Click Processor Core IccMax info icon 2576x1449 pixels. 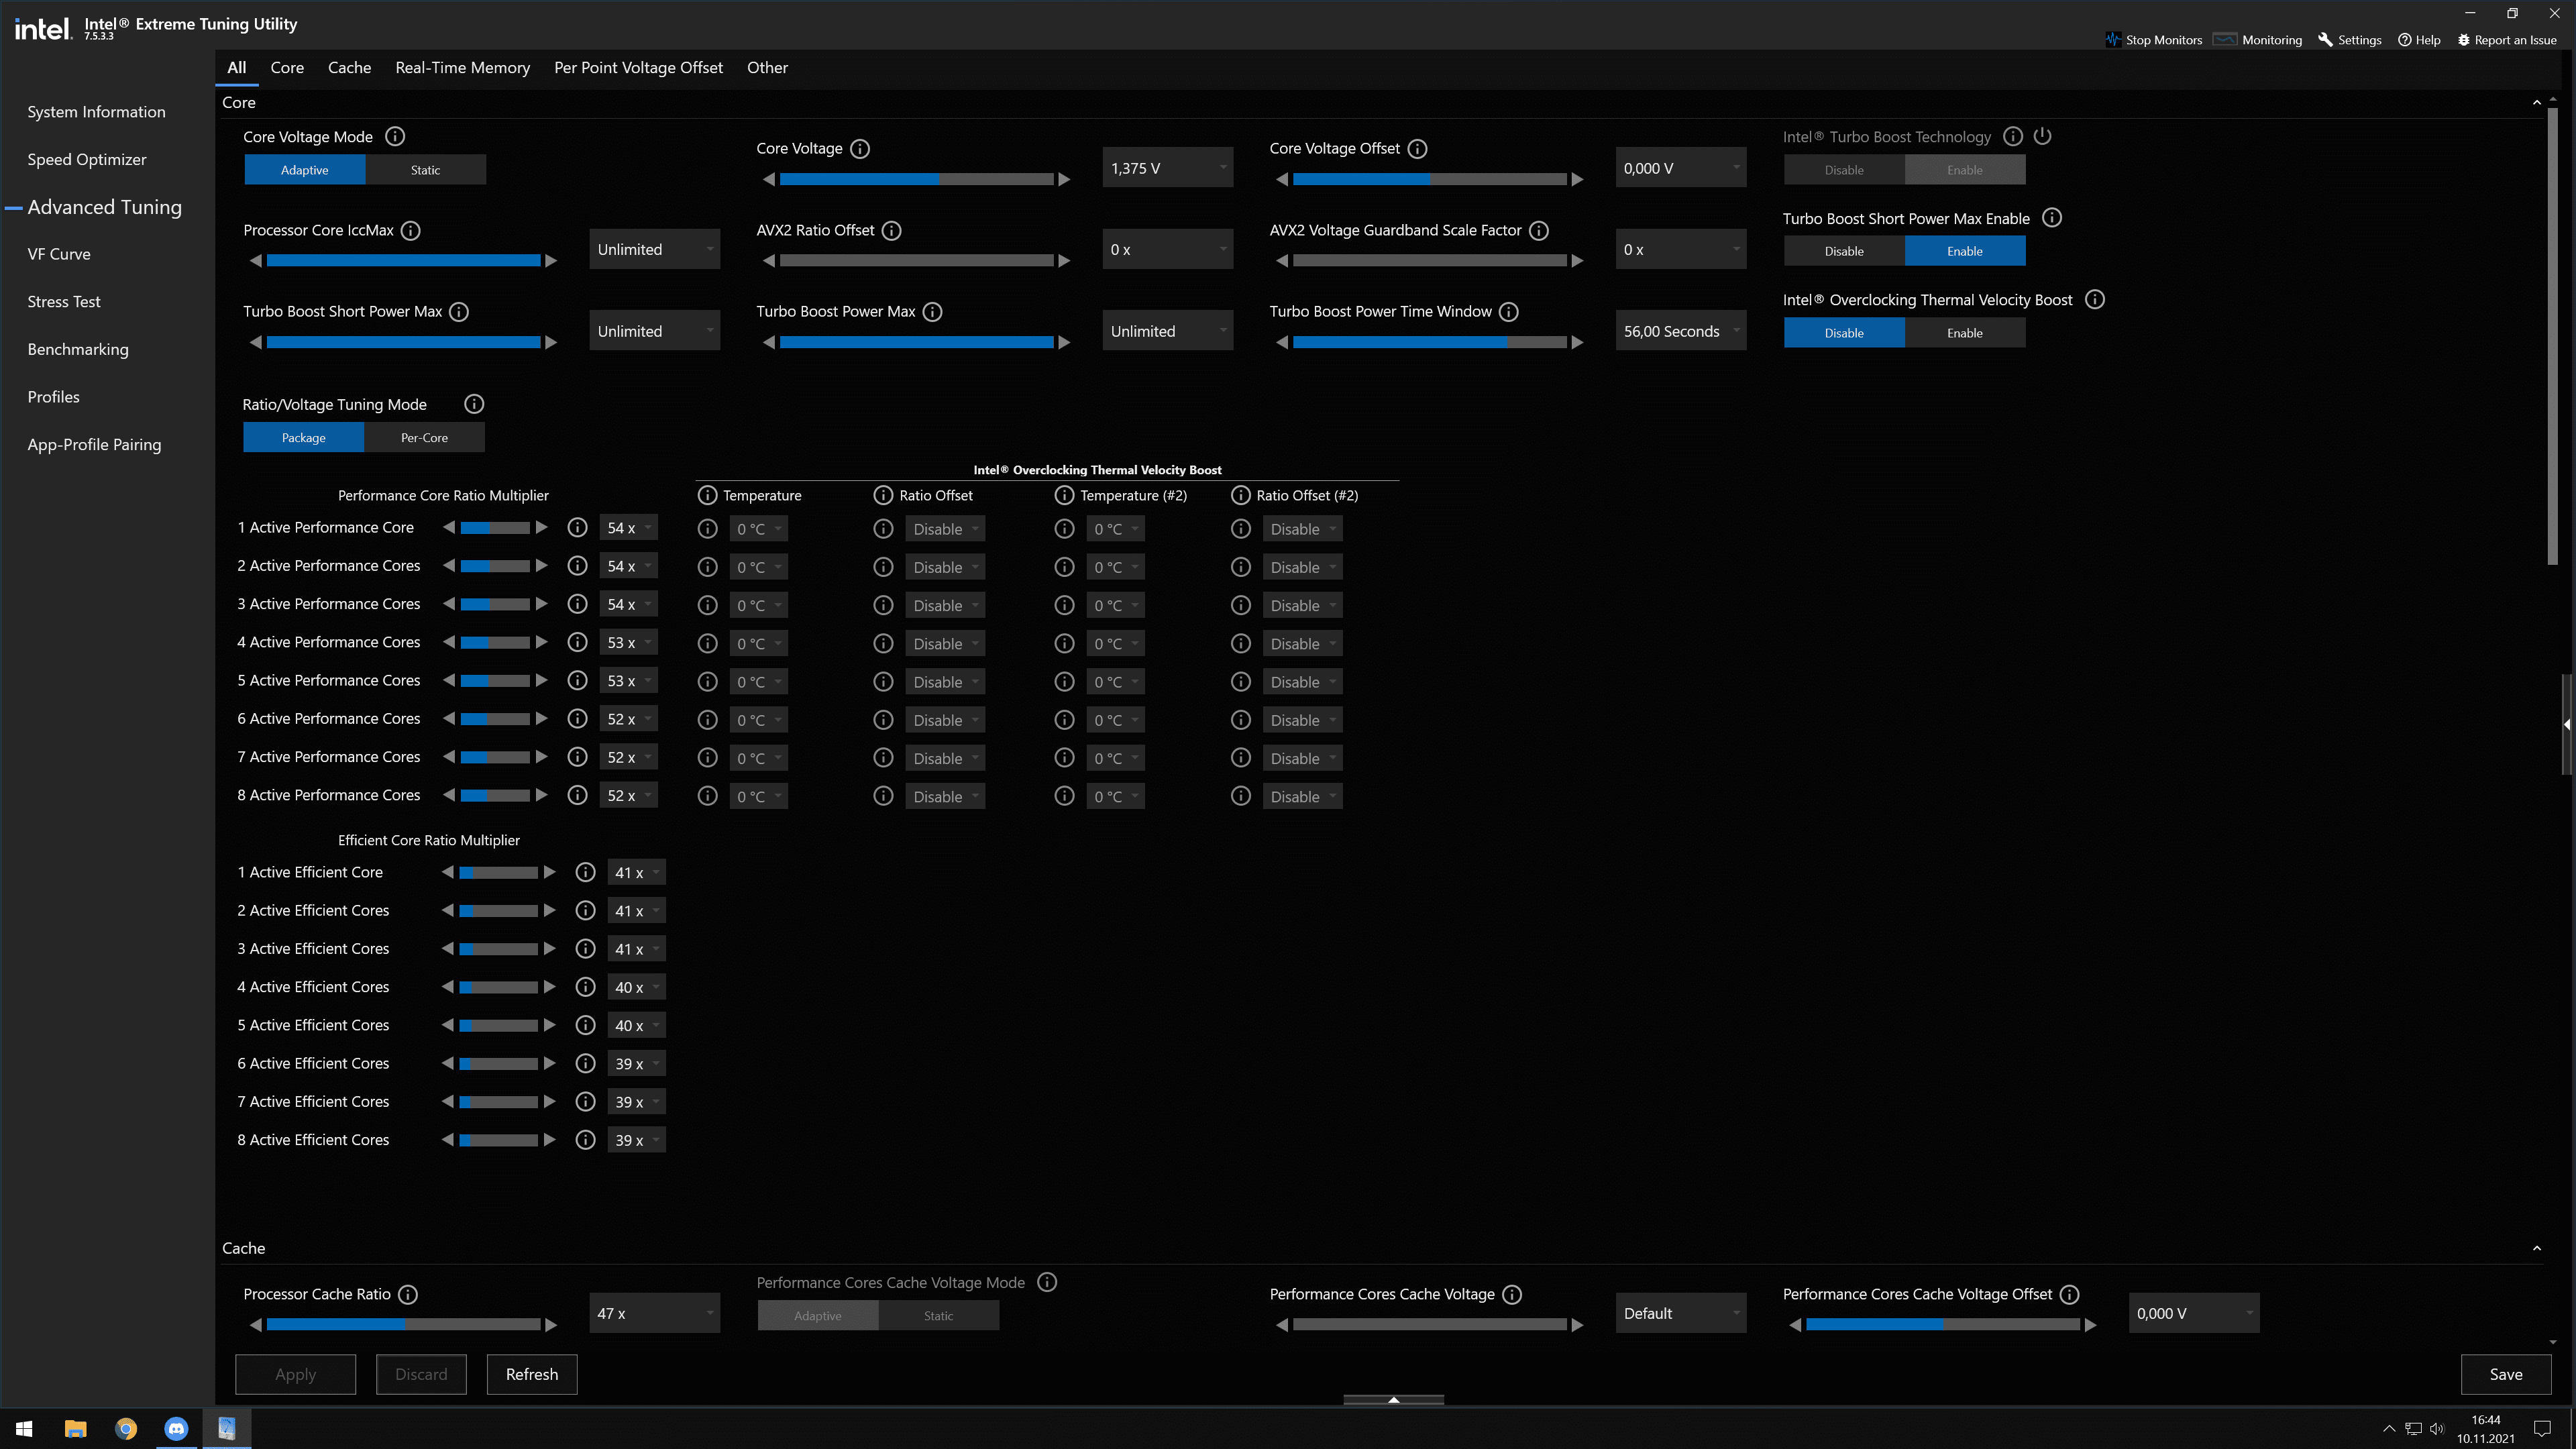(x=410, y=230)
